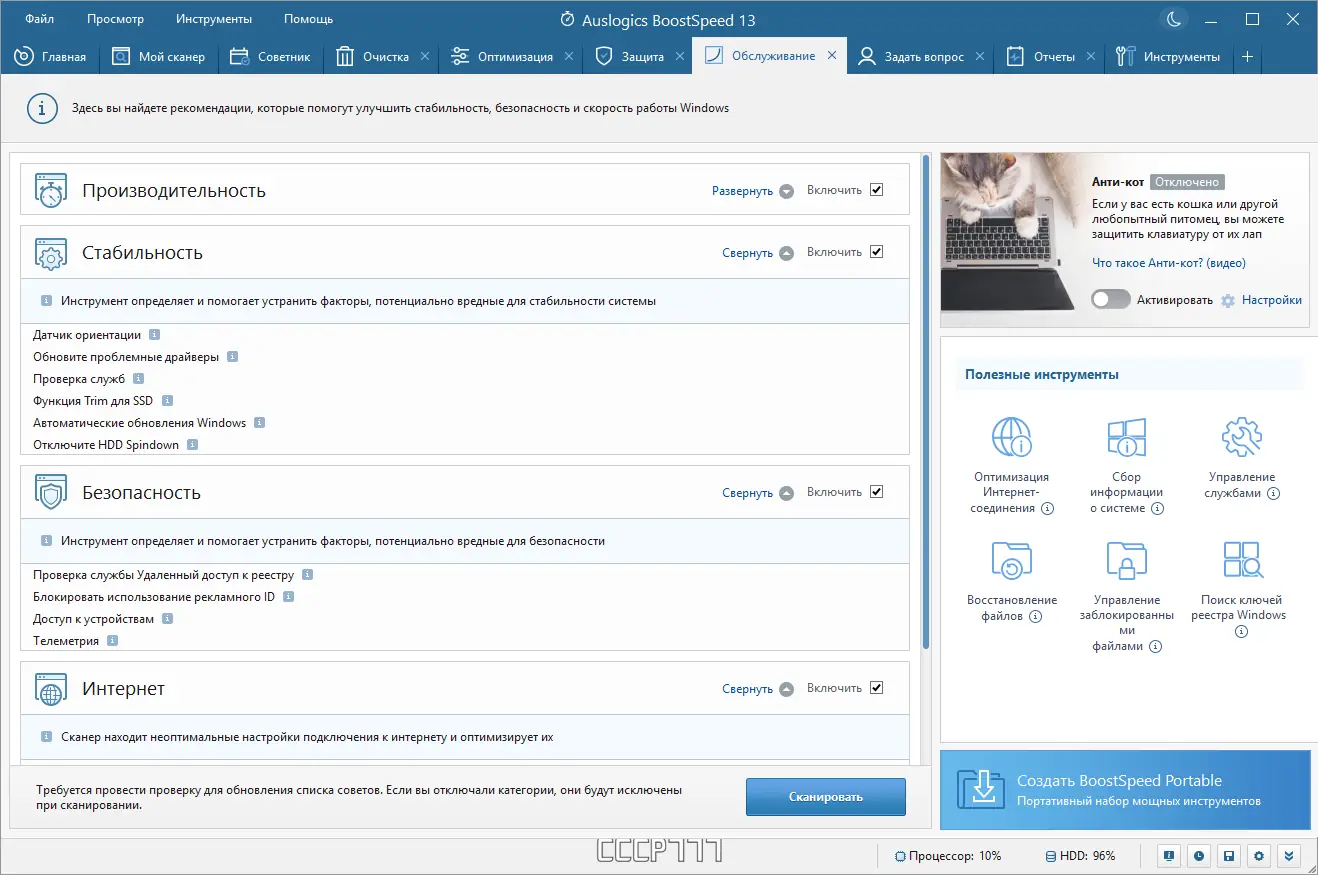Screen dimensions: 1318x875
Task: Click info icon beside Доступ к устройствам
Action: [168, 619]
